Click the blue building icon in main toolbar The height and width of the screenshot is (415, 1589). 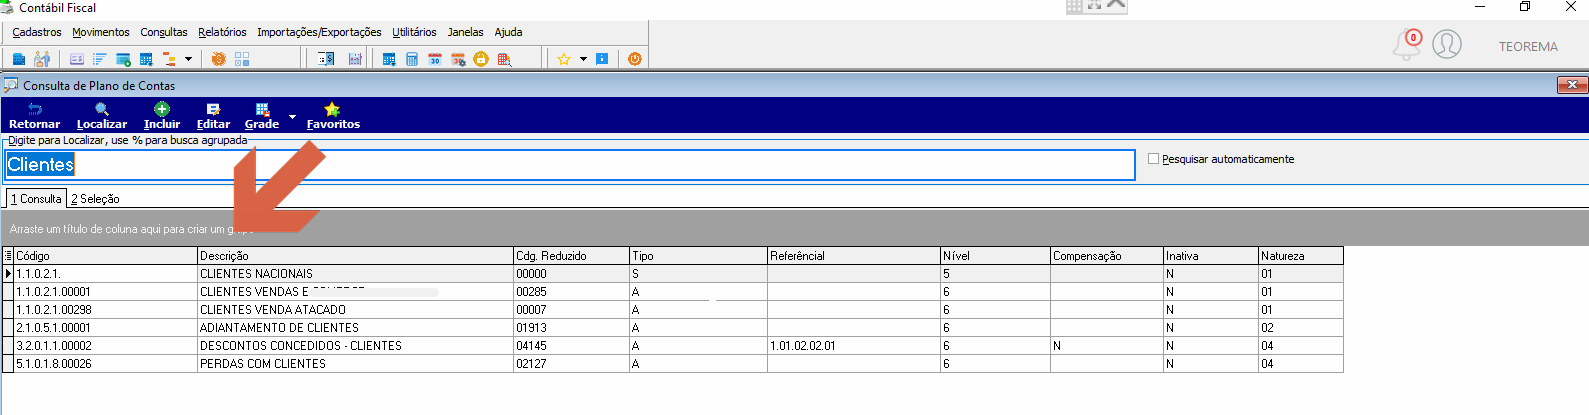(x=19, y=59)
